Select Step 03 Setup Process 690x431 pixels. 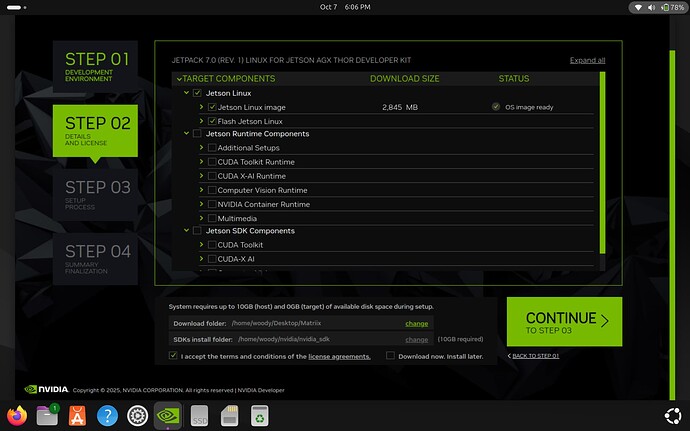[x=95, y=195]
